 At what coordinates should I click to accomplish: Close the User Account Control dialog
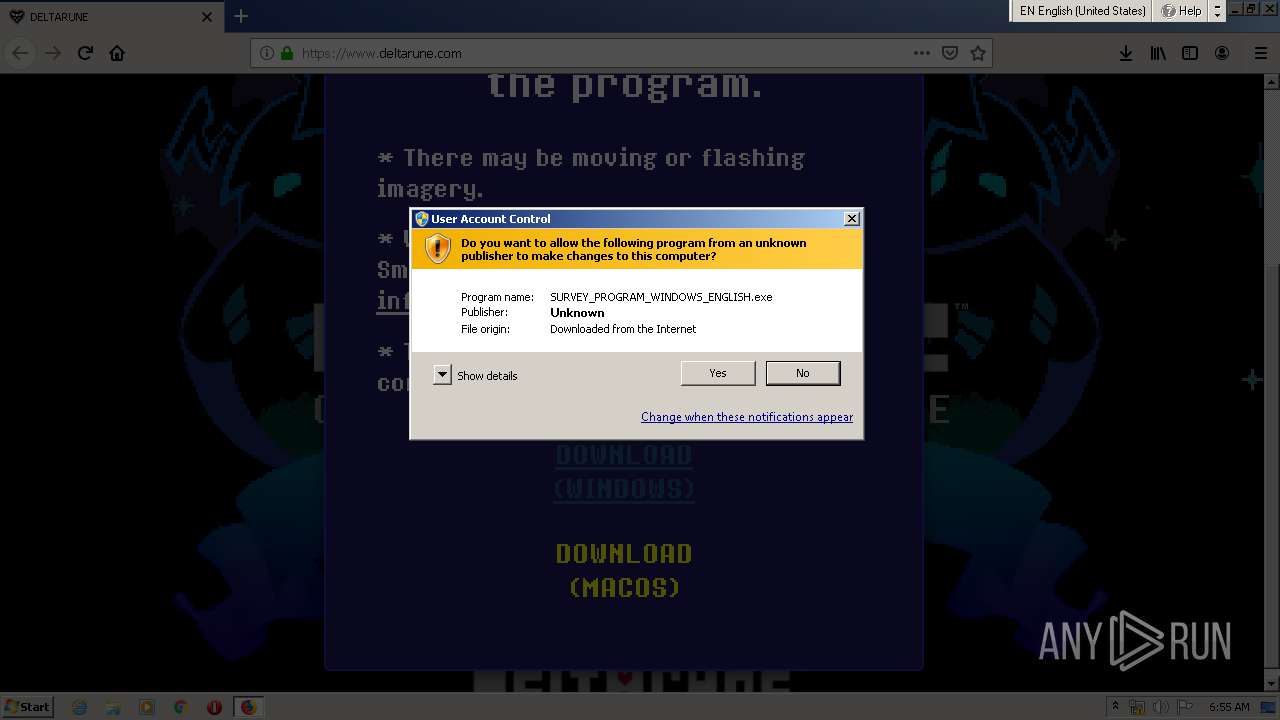tap(852, 218)
